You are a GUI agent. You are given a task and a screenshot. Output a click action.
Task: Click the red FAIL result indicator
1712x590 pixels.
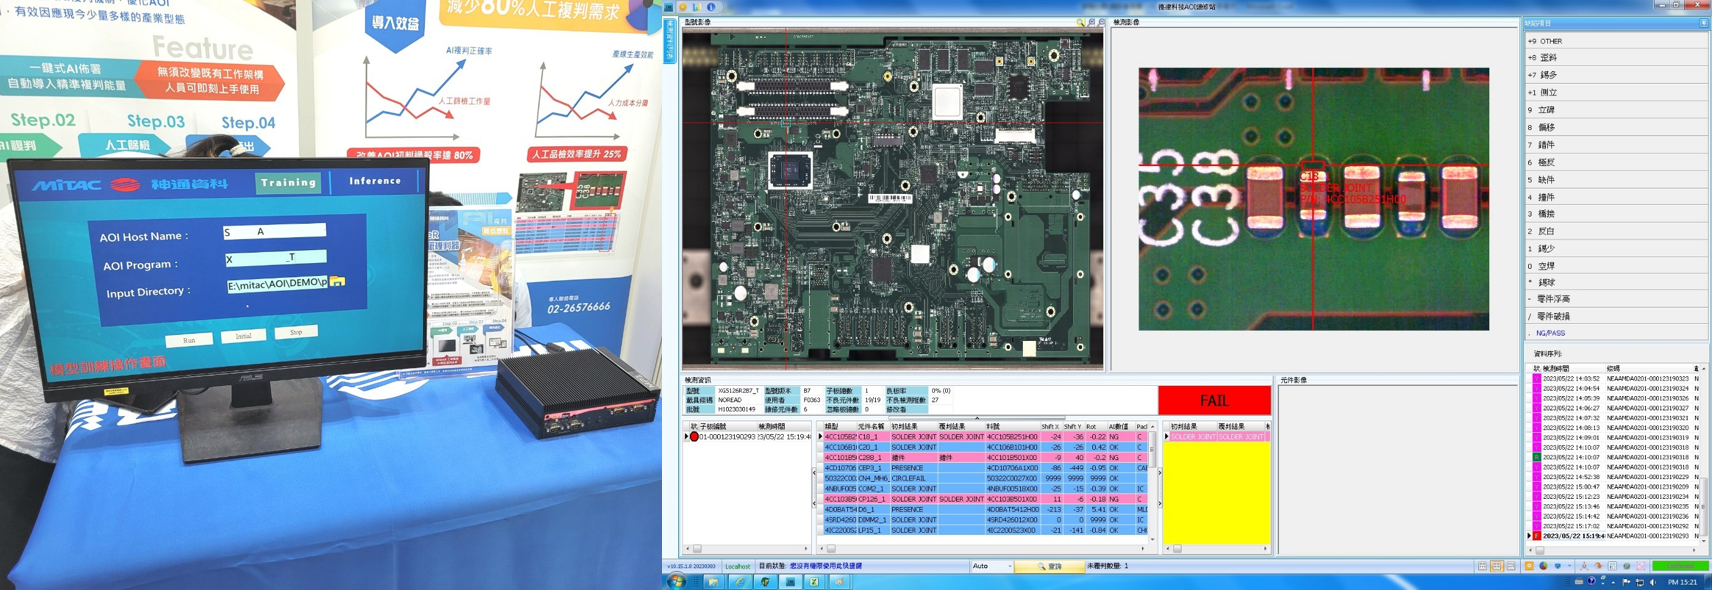coord(1214,401)
